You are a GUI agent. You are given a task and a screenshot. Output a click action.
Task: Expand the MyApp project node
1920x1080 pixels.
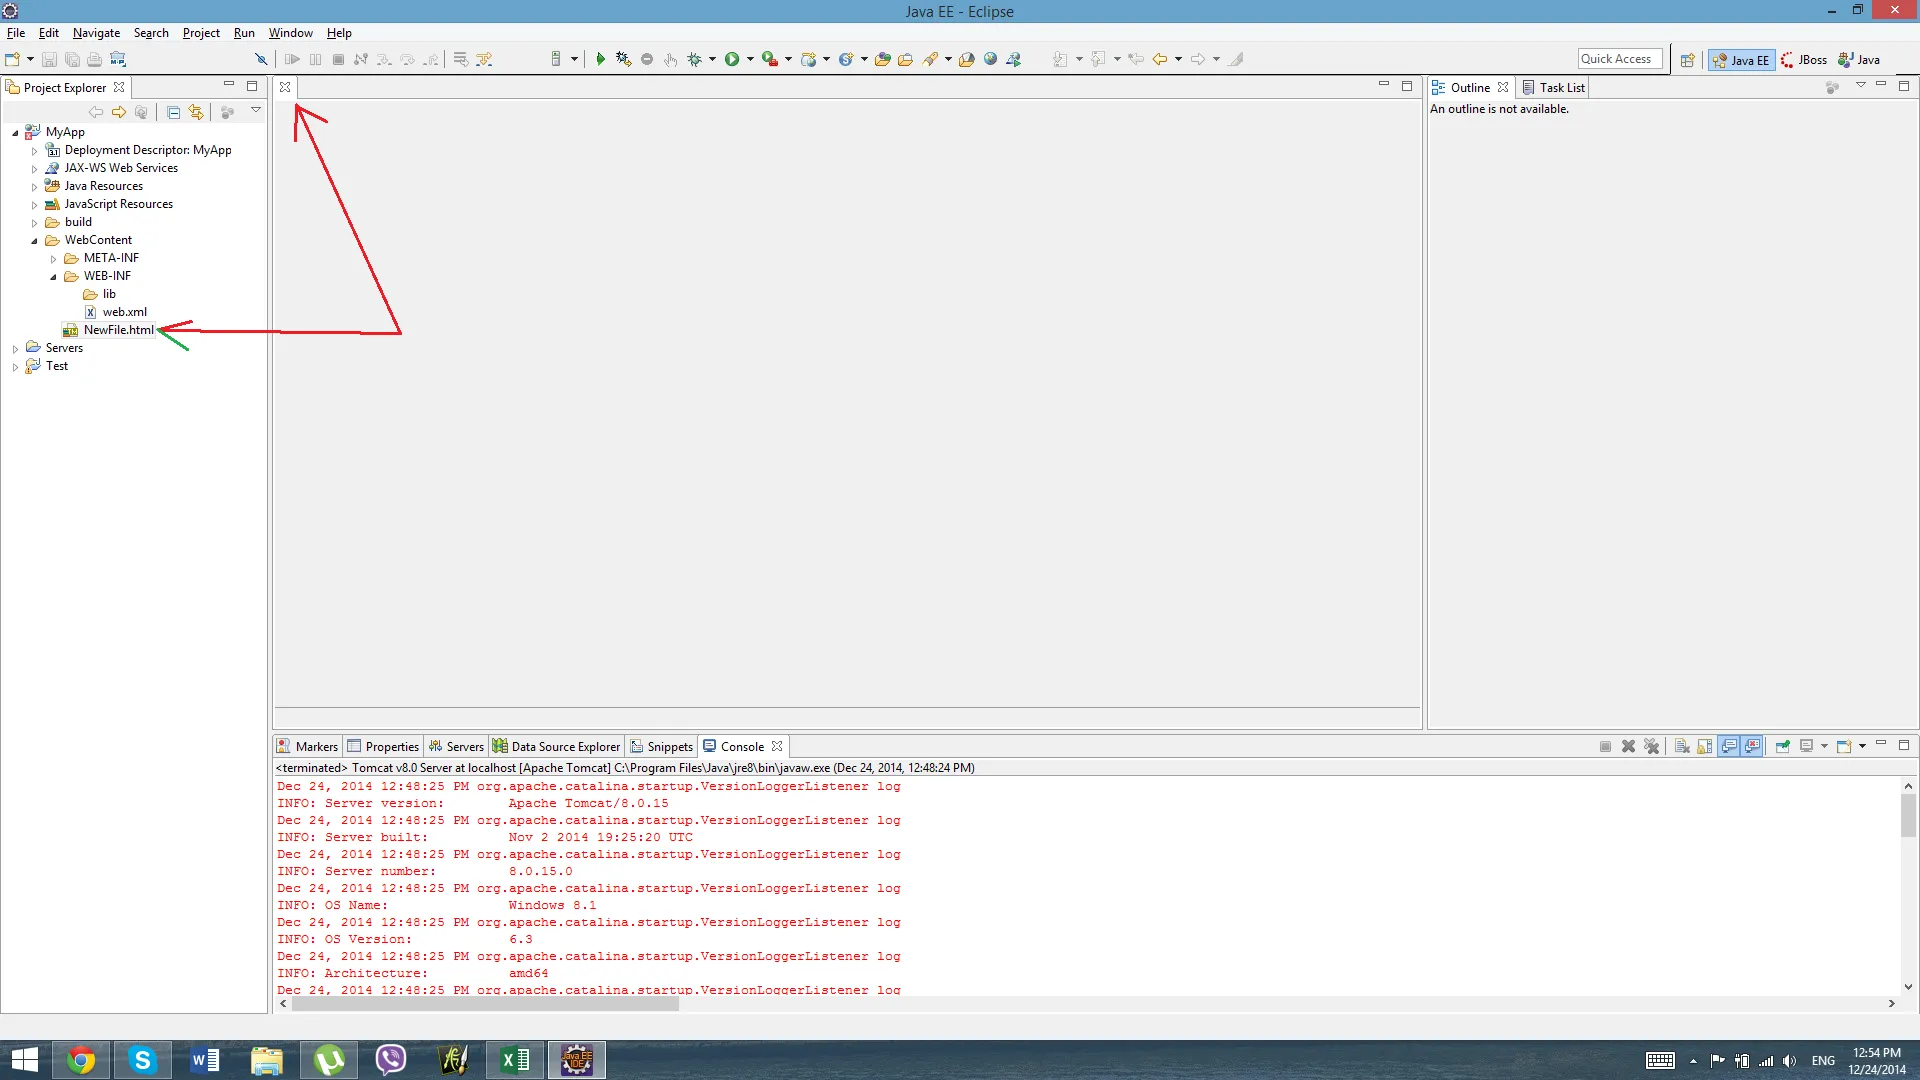click(x=15, y=133)
